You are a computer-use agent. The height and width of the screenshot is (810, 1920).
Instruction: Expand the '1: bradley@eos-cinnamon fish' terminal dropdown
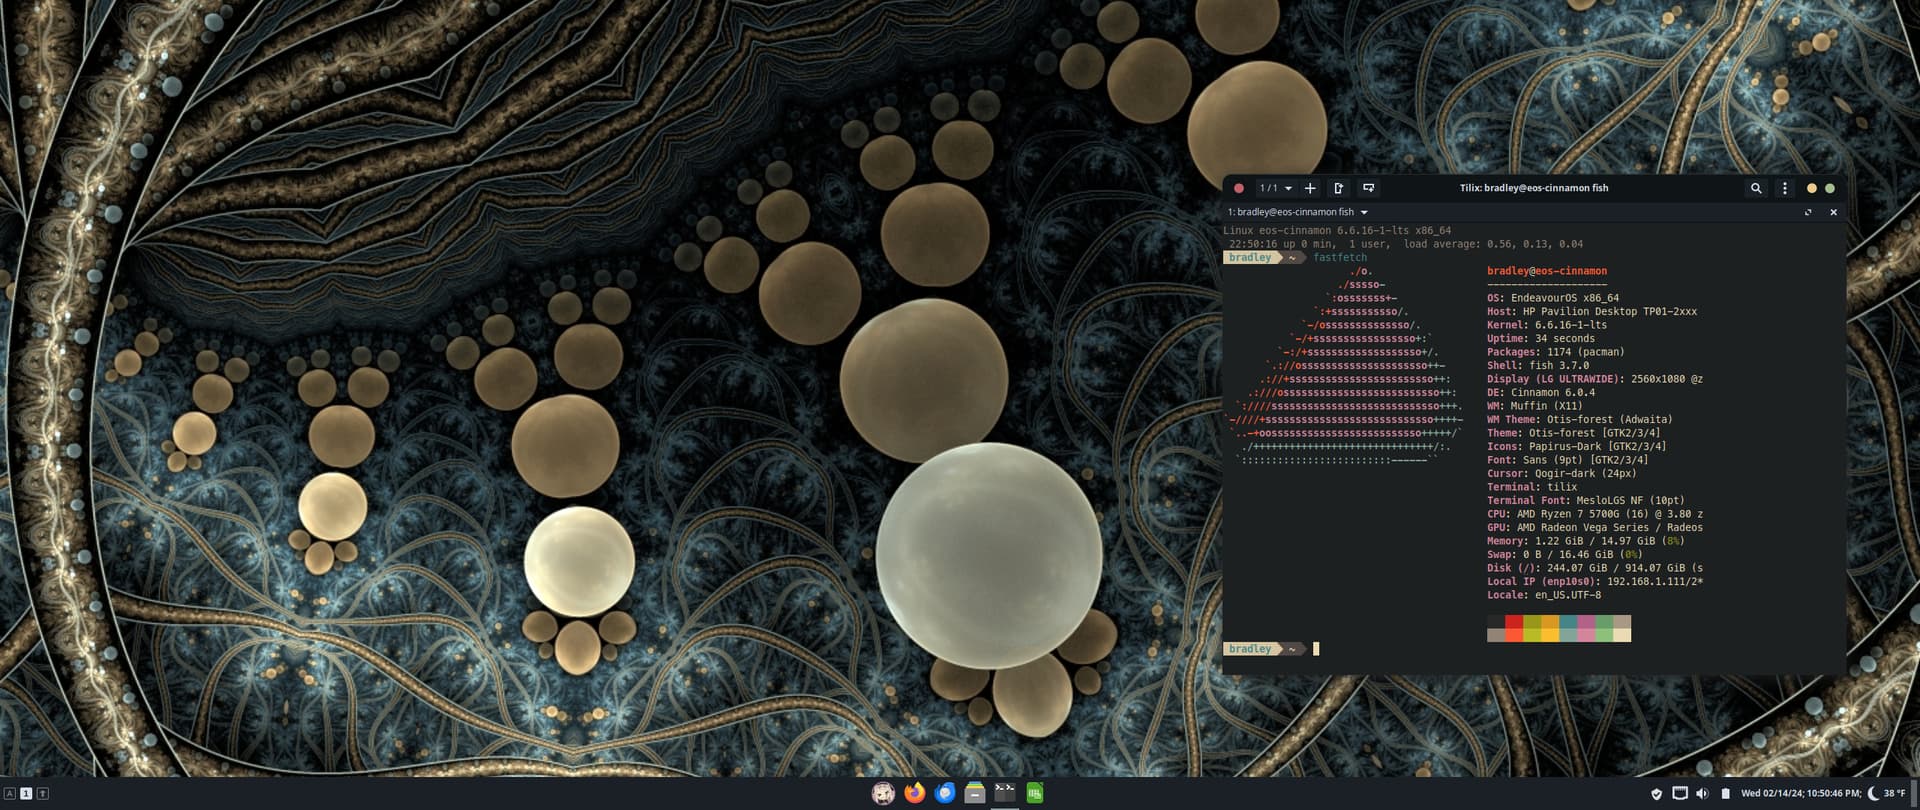pyautogui.click(x=1298, y=212)
